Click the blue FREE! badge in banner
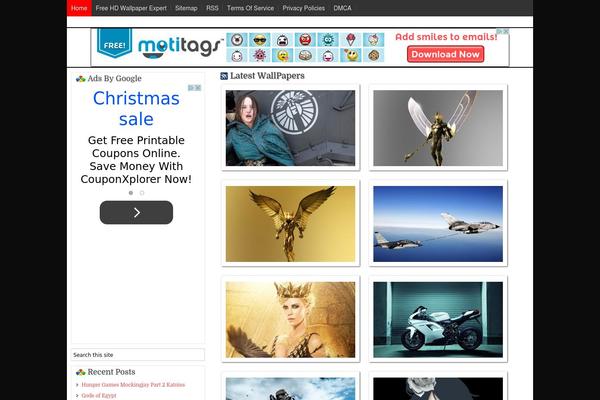The width and height of the screenshot is (600, 400). tap(114, 43)
